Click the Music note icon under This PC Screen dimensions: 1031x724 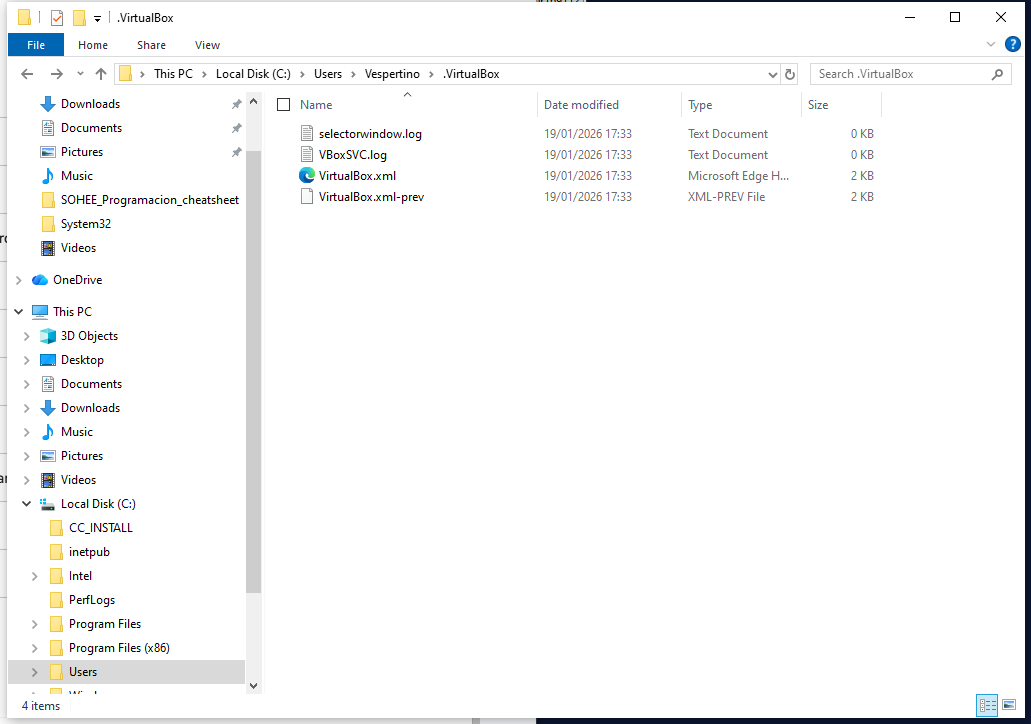(x=48, y=432)
